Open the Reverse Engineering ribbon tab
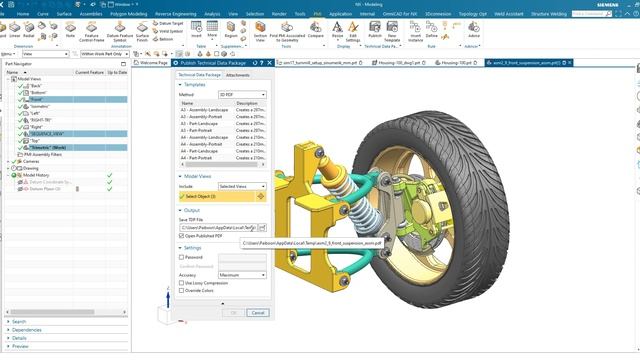 (176, 14)
